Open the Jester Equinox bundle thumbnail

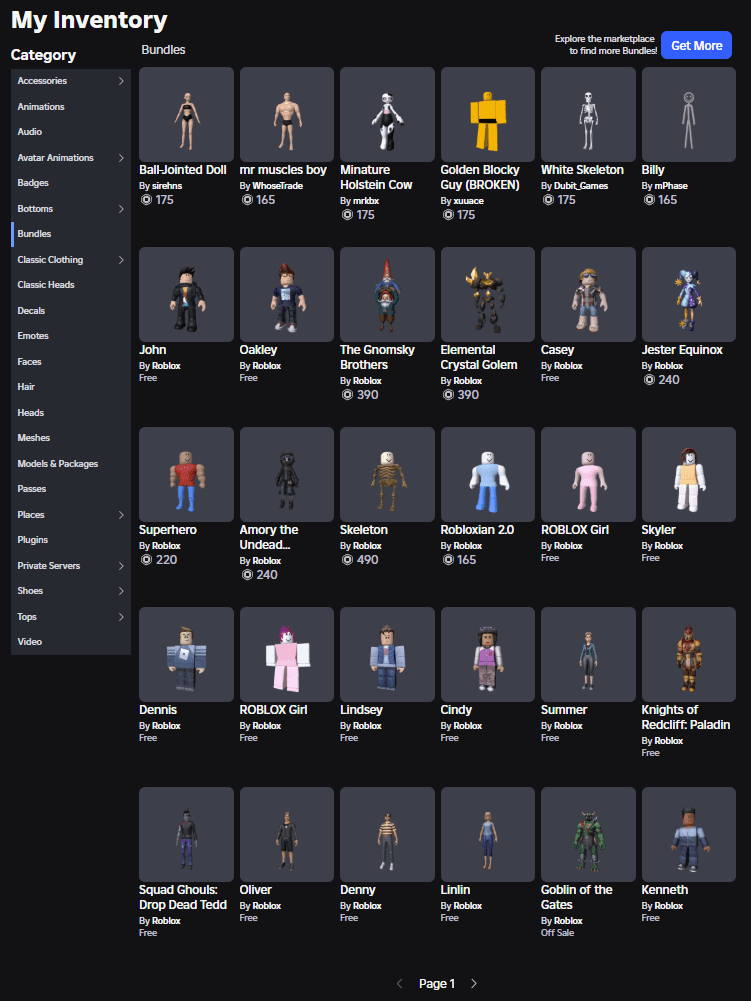click(x=688, y=294)
